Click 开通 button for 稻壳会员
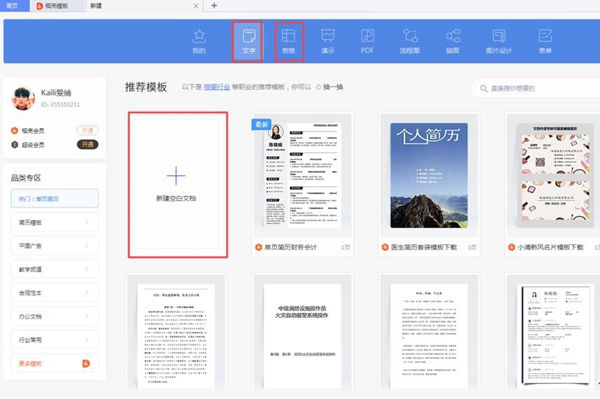The image size is (600, 399). pos(88,130)
